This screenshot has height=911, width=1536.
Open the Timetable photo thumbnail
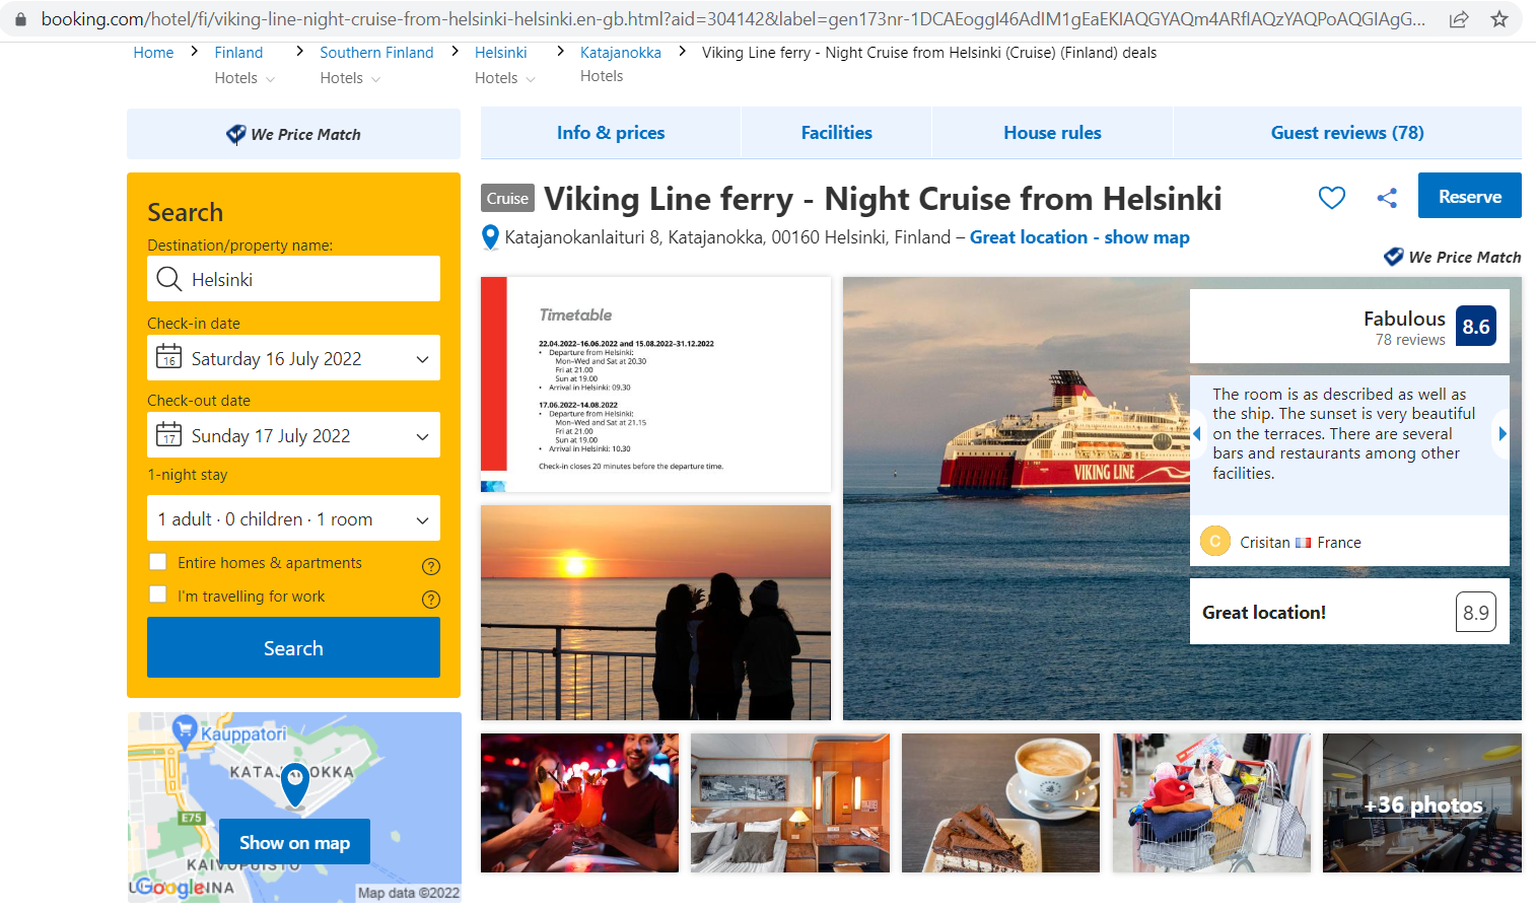pos(655,384)
